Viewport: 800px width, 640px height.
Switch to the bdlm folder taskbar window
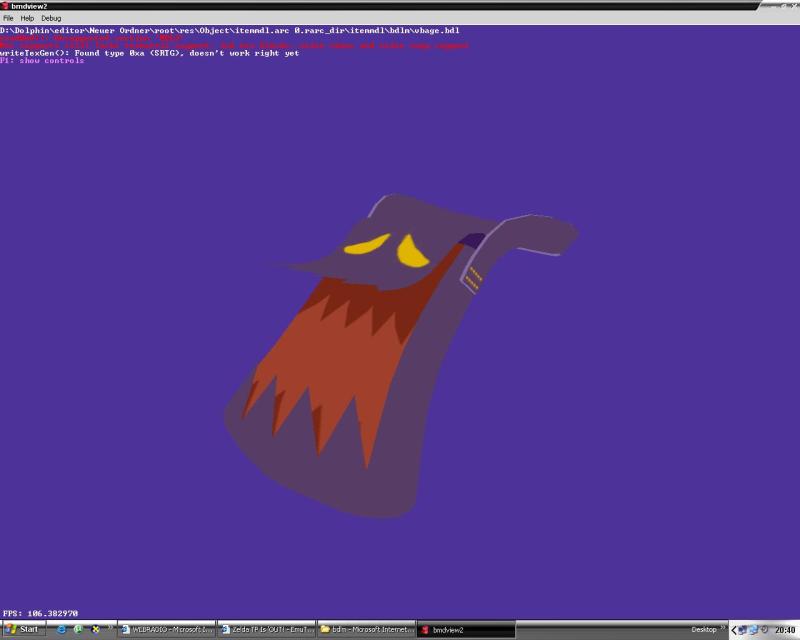(366, 630)
